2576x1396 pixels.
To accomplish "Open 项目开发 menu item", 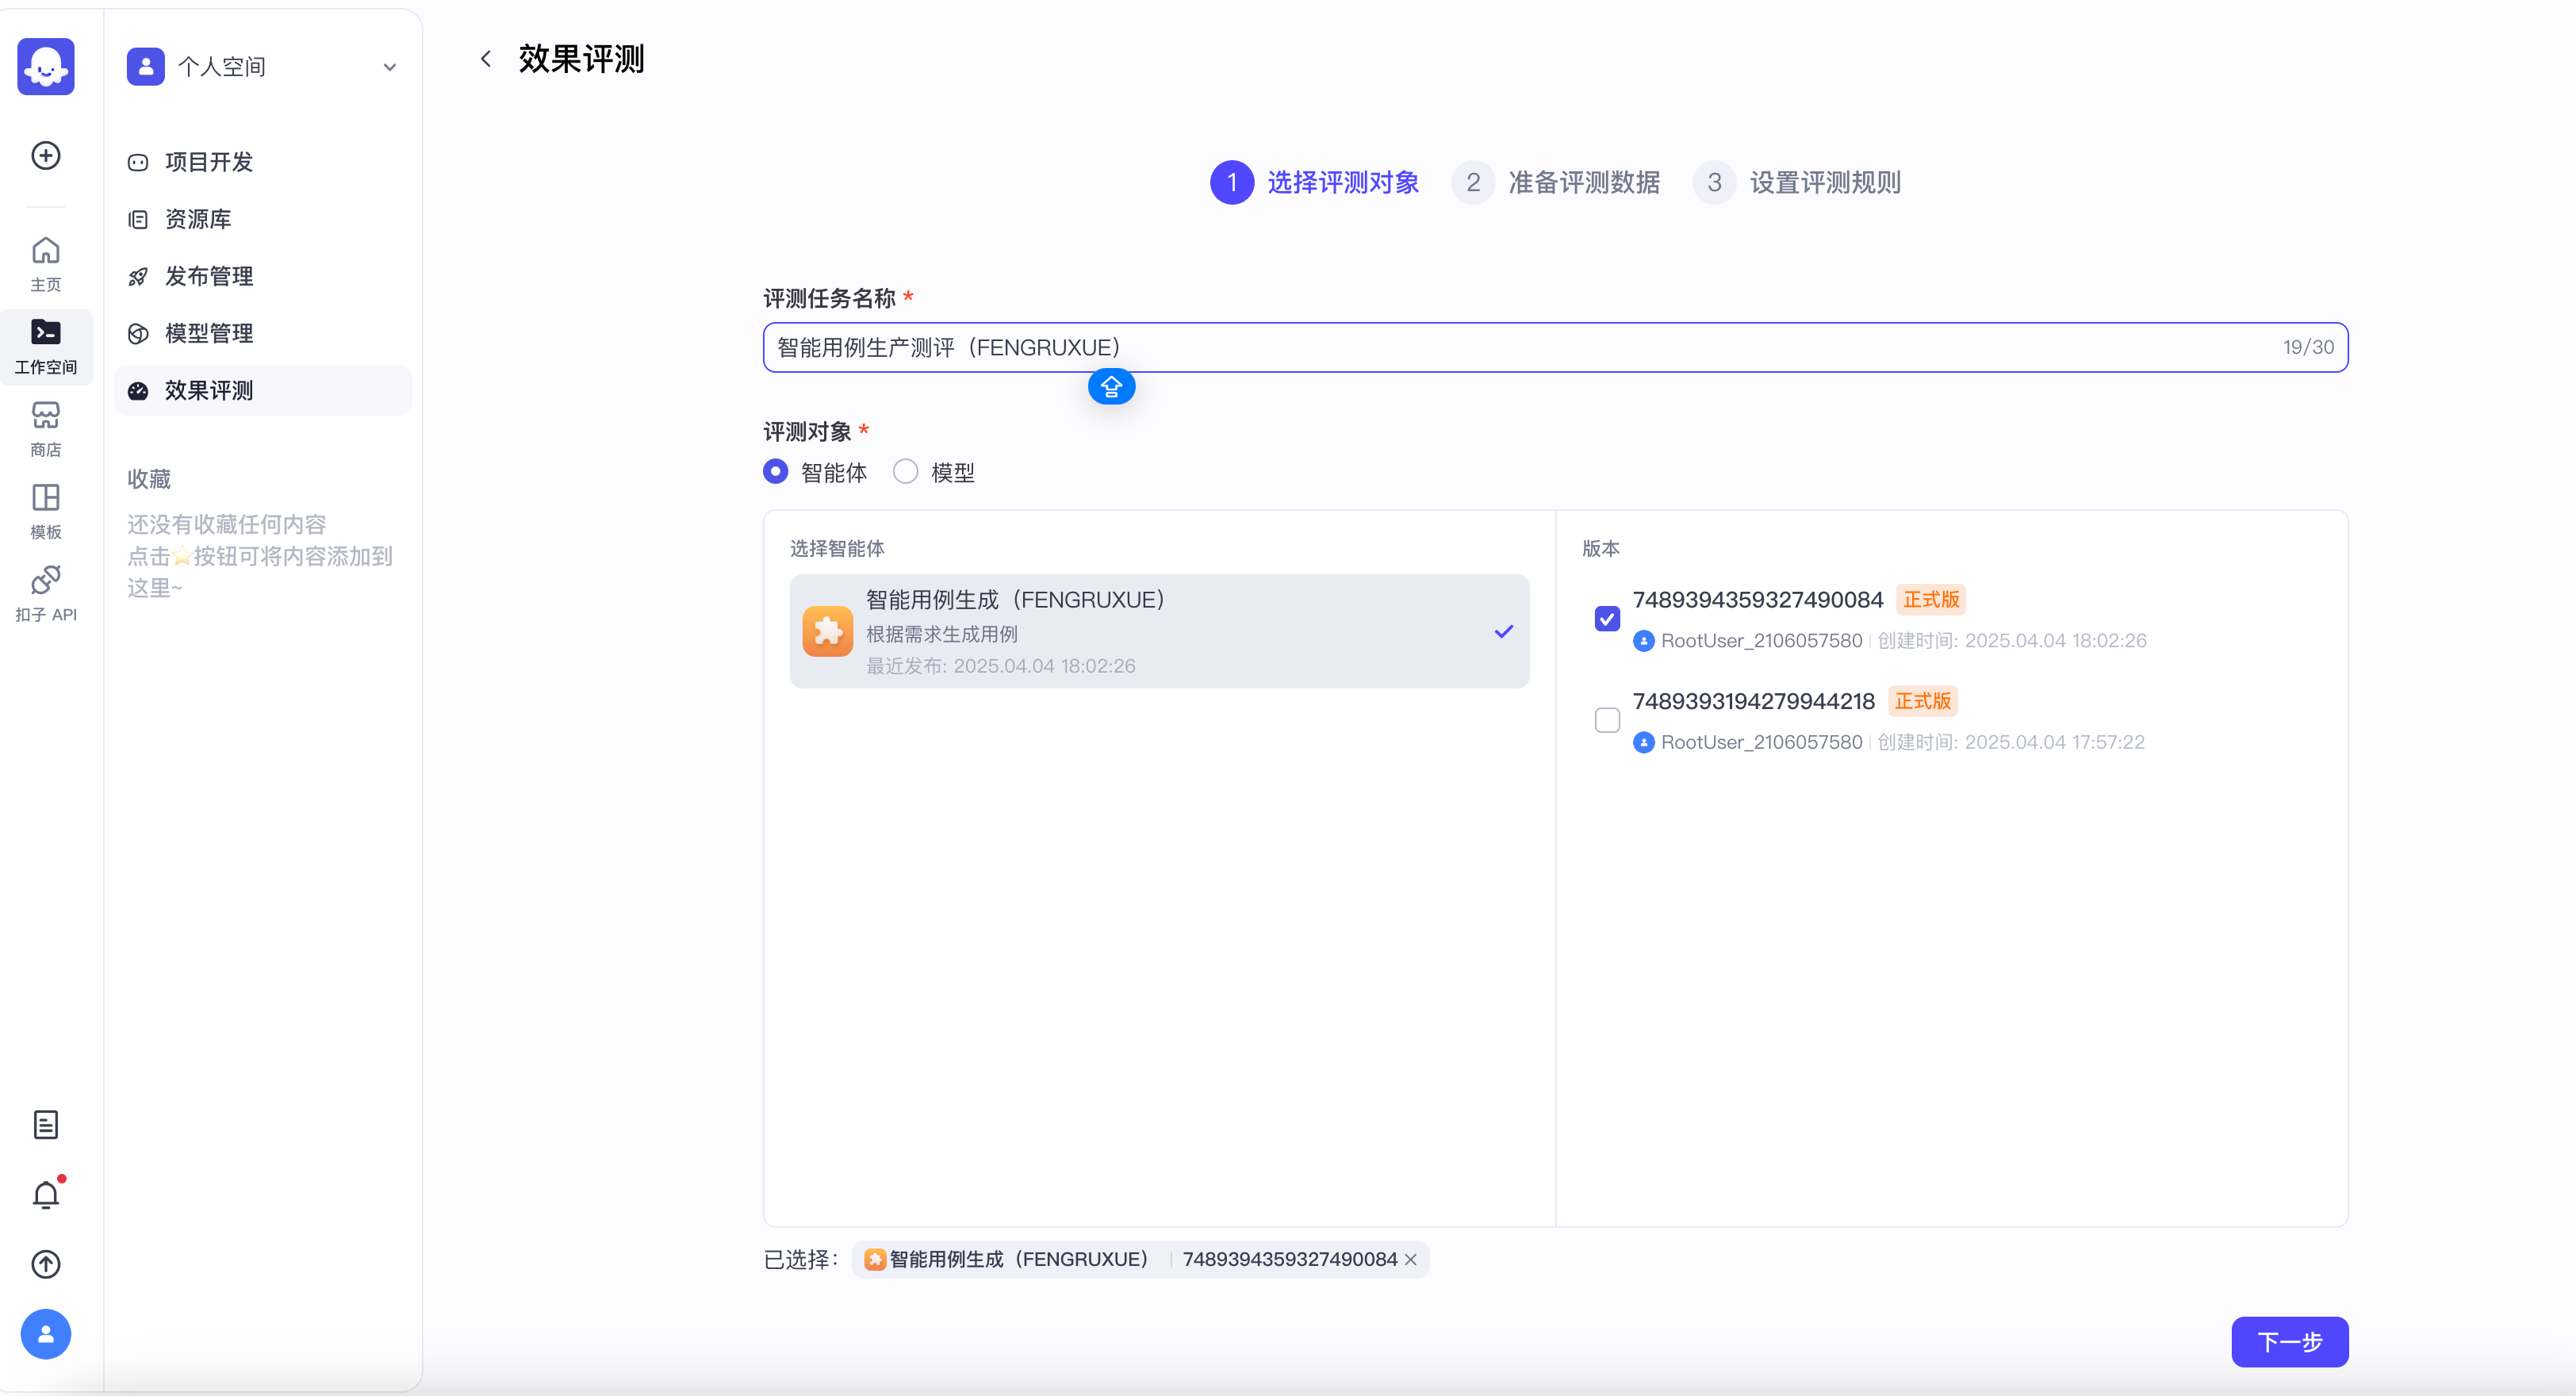I will [209, 162].
